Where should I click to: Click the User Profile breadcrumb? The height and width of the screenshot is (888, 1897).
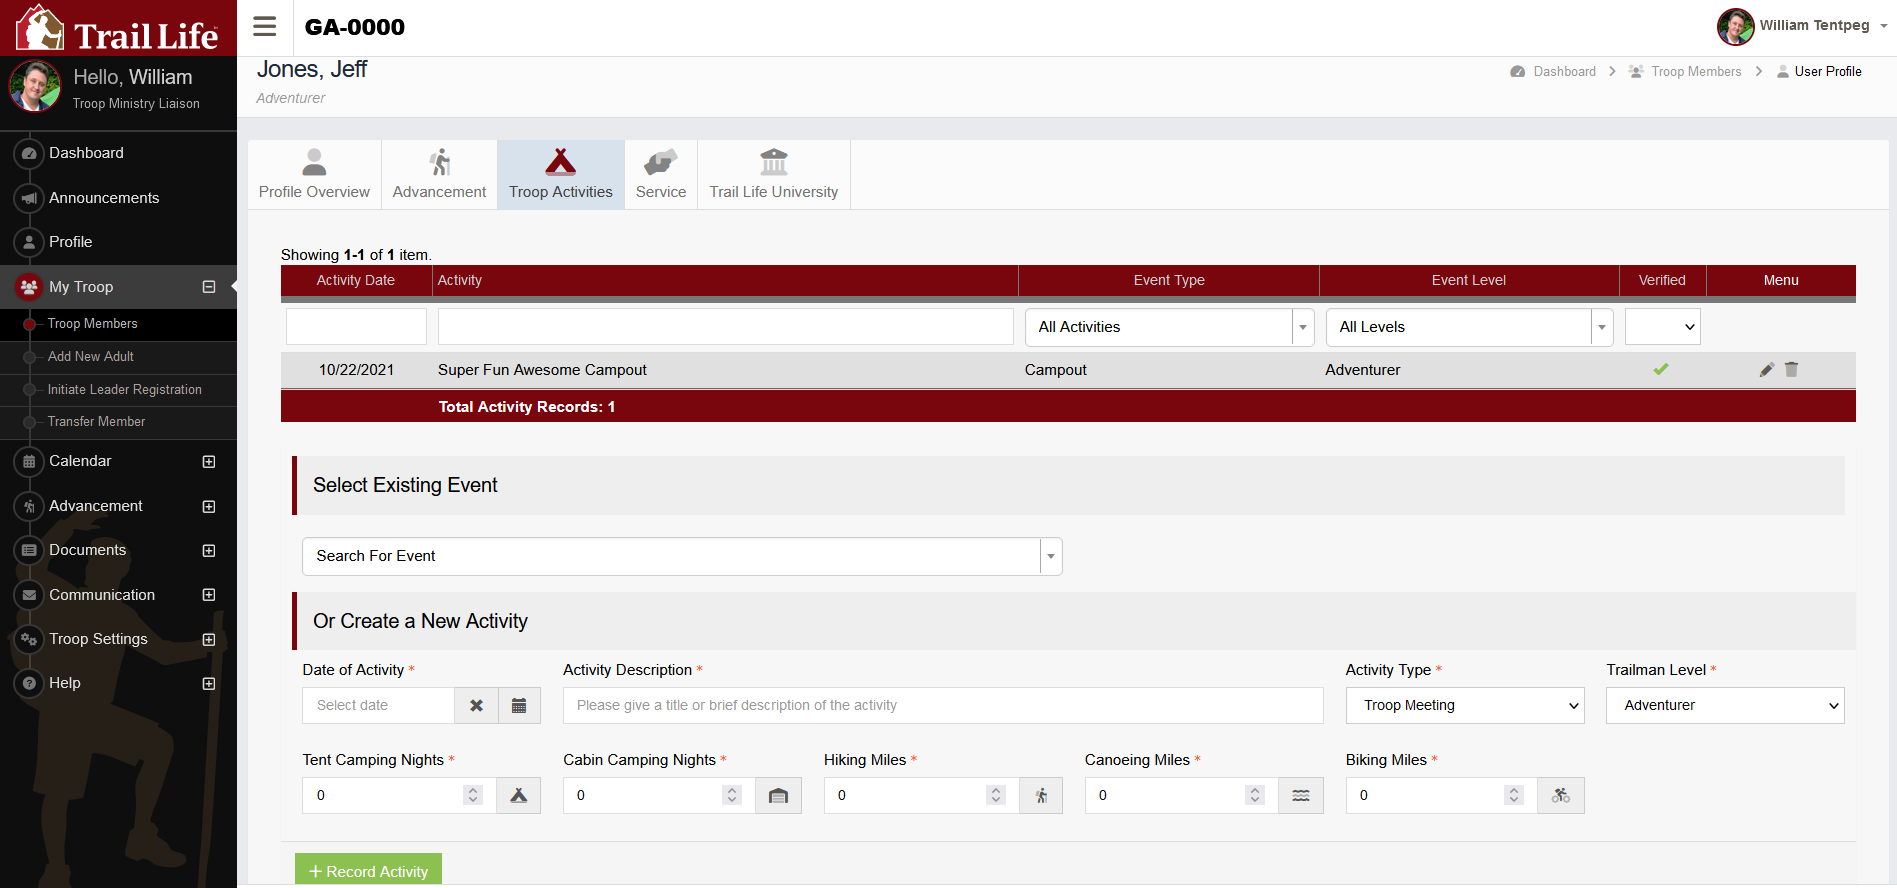coord(1828,72)
